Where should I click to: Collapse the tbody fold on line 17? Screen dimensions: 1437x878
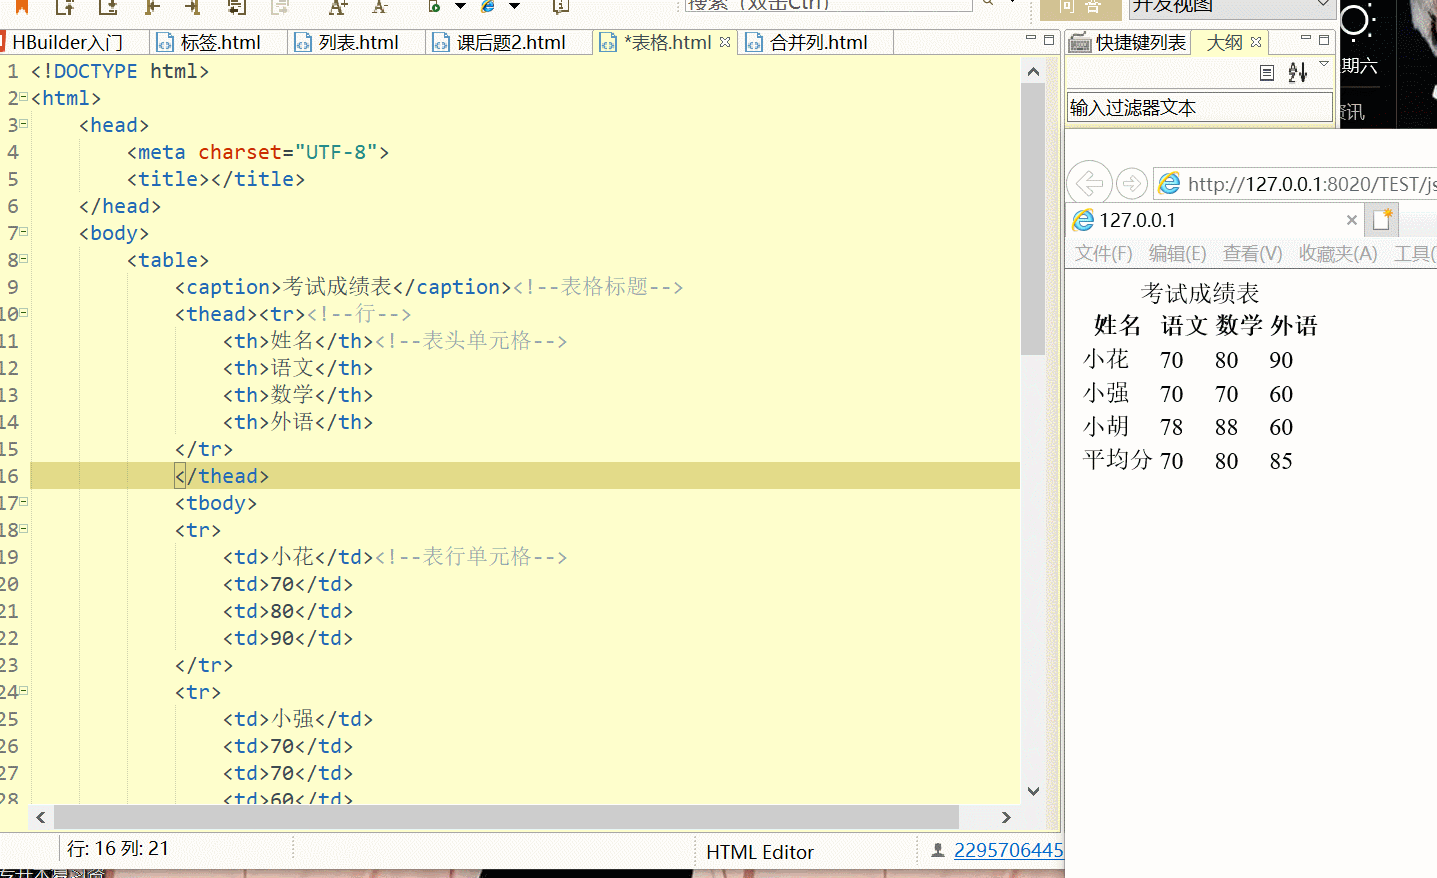coord(23,502)
